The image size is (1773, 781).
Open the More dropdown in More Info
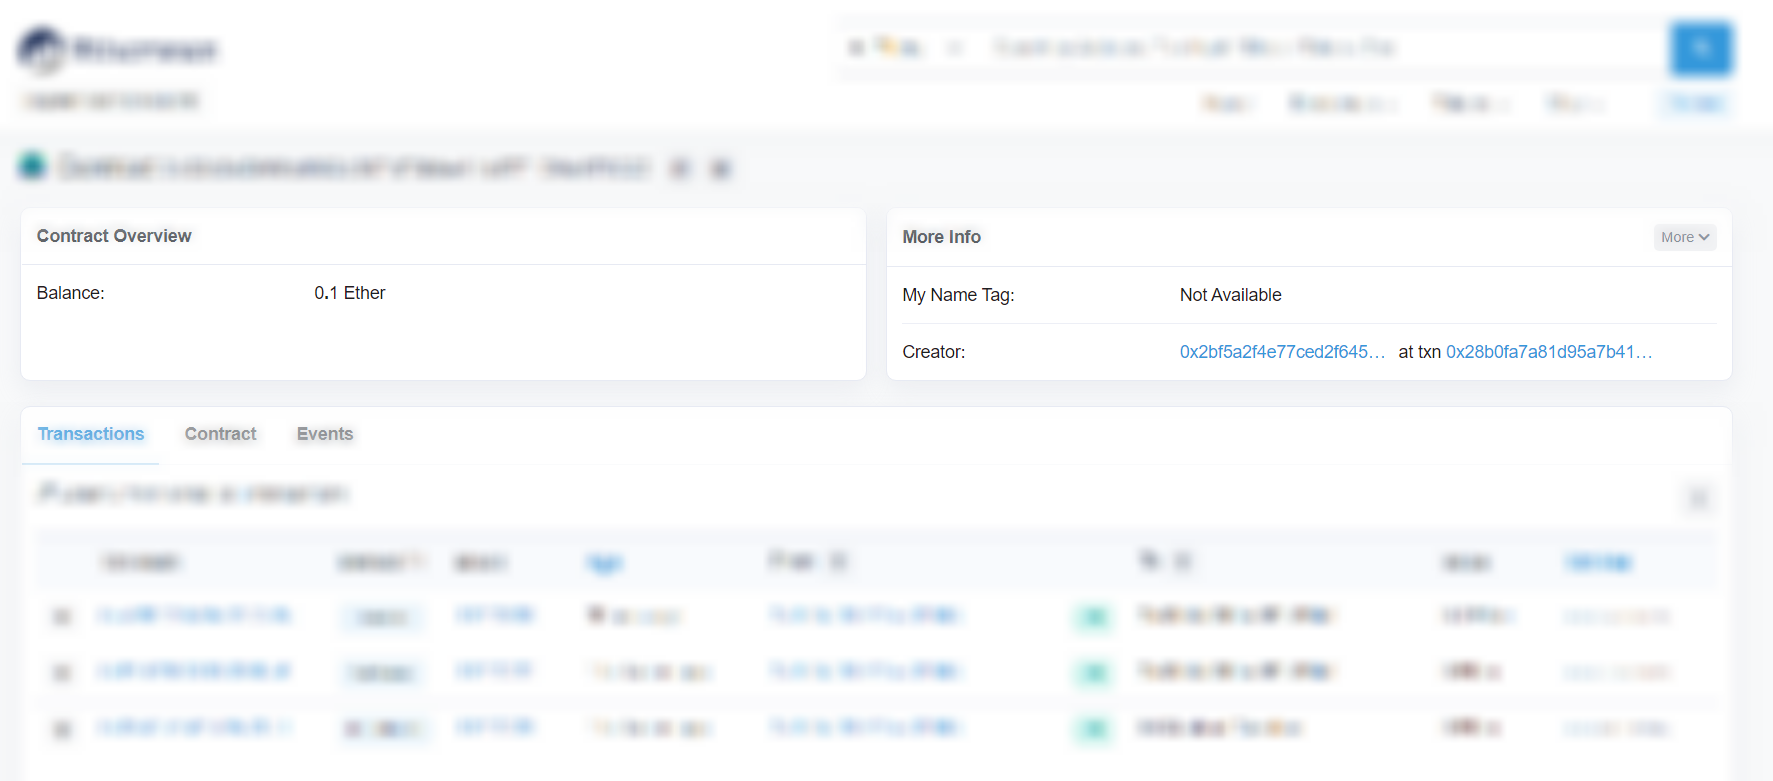[1684, 237]
